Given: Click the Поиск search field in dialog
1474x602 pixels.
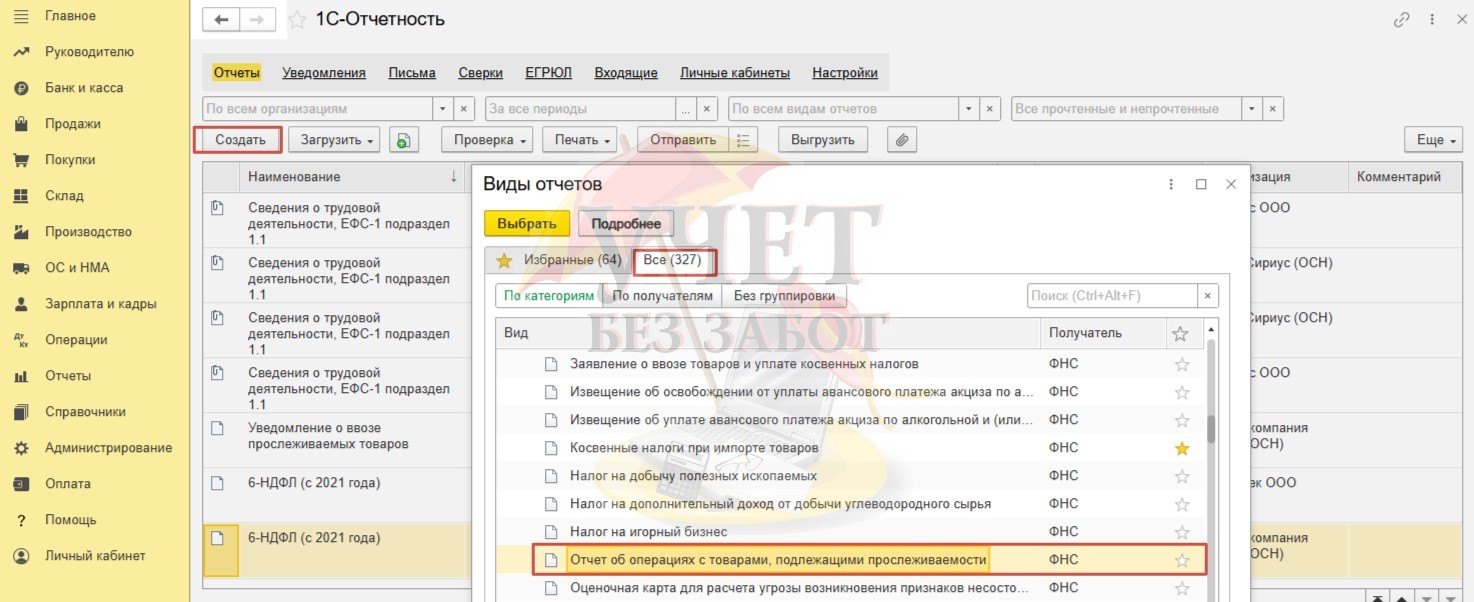Looking at the screenshot, I should click(x=1111, y=296).
